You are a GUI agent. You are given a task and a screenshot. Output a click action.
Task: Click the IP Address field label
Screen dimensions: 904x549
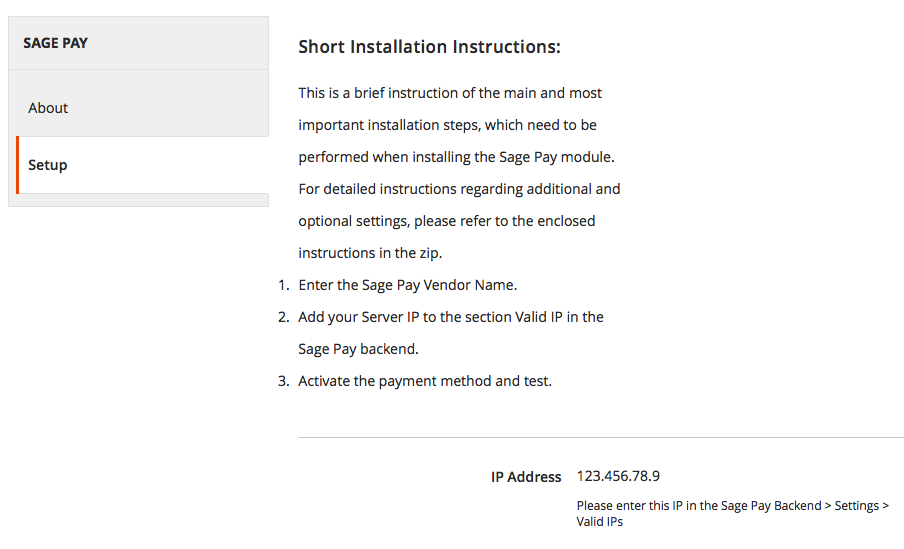(526, 477)
